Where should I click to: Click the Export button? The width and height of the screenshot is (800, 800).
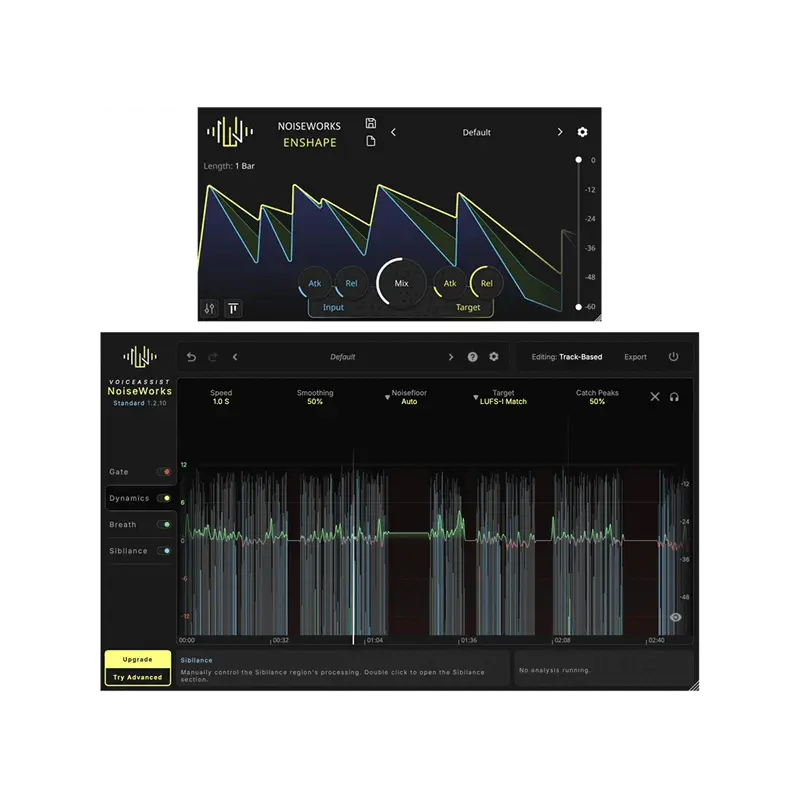[635, 357]
